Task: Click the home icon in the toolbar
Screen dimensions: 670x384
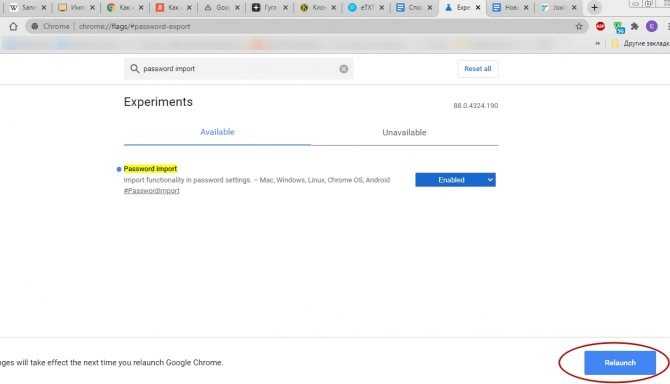Action: [x=13, y=26]
